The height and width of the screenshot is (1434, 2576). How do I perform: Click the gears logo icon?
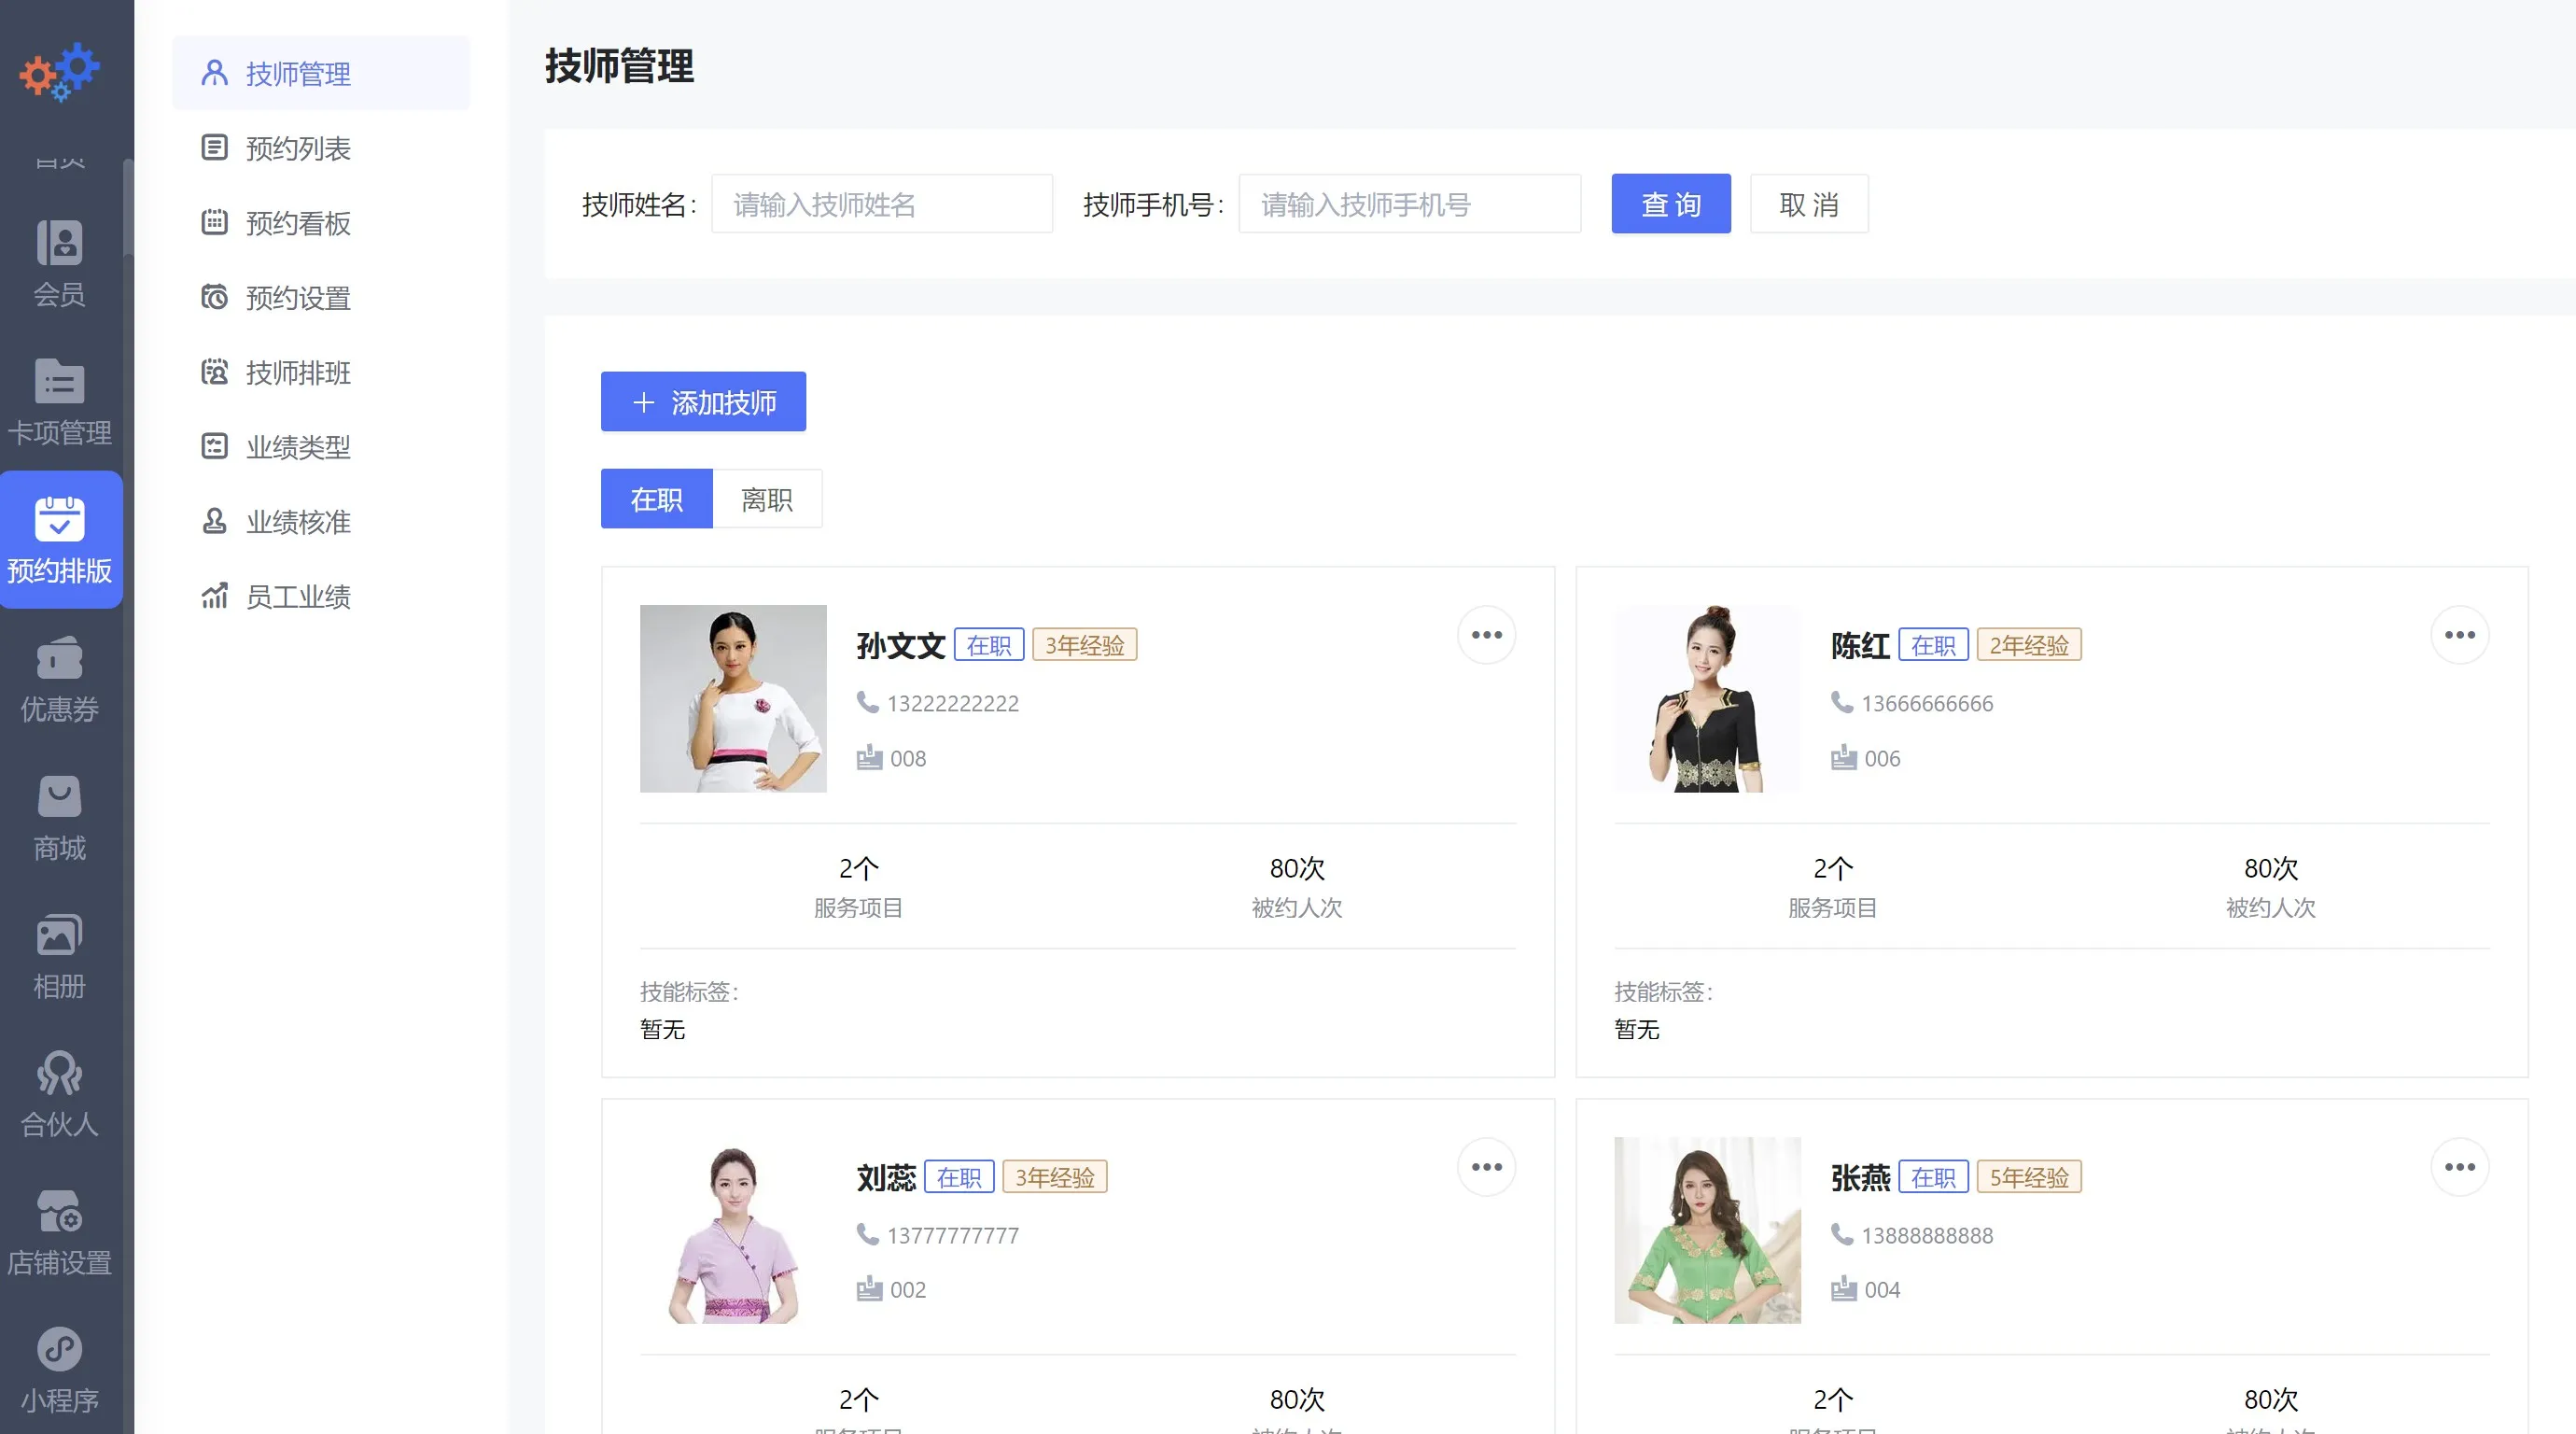pos(60,71)
